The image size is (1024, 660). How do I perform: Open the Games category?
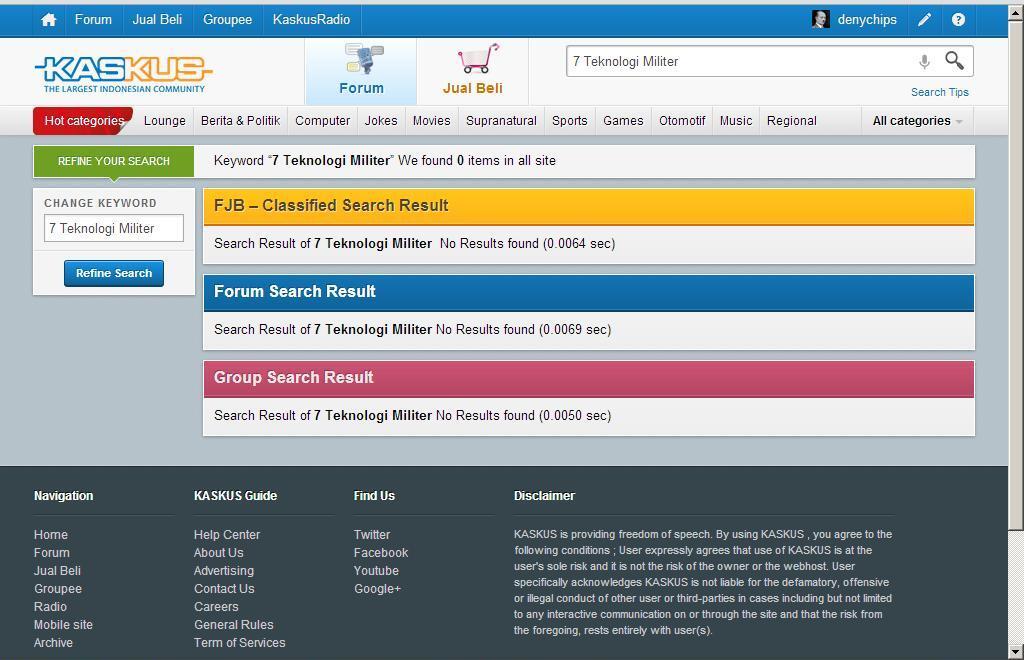(x=623, y=121)
